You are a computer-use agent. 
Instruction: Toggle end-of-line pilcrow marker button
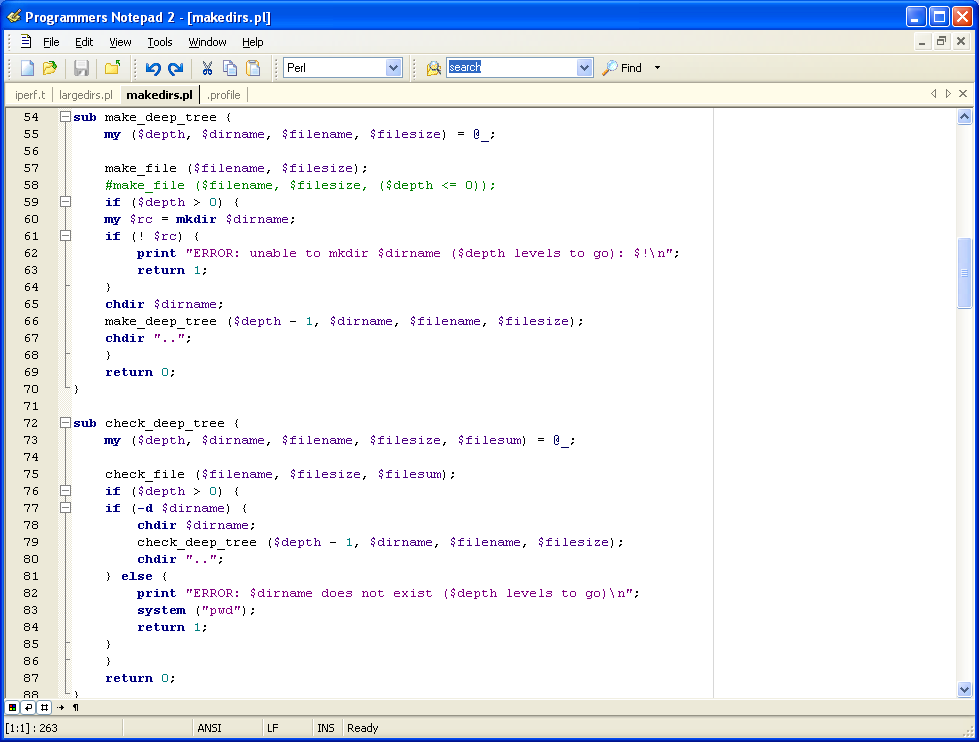[x=76, y=708]
